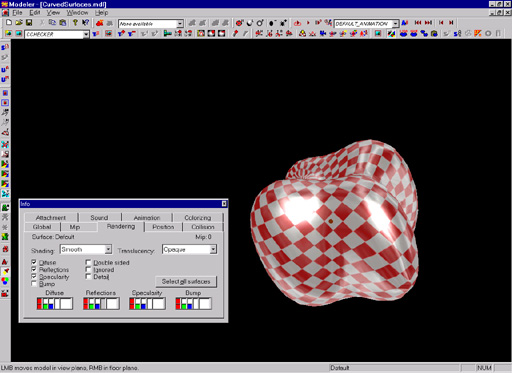This screenshot has height=373, width=512.
Task: Uncheck the Diffuse checkbox
Action: pos(34,262)
